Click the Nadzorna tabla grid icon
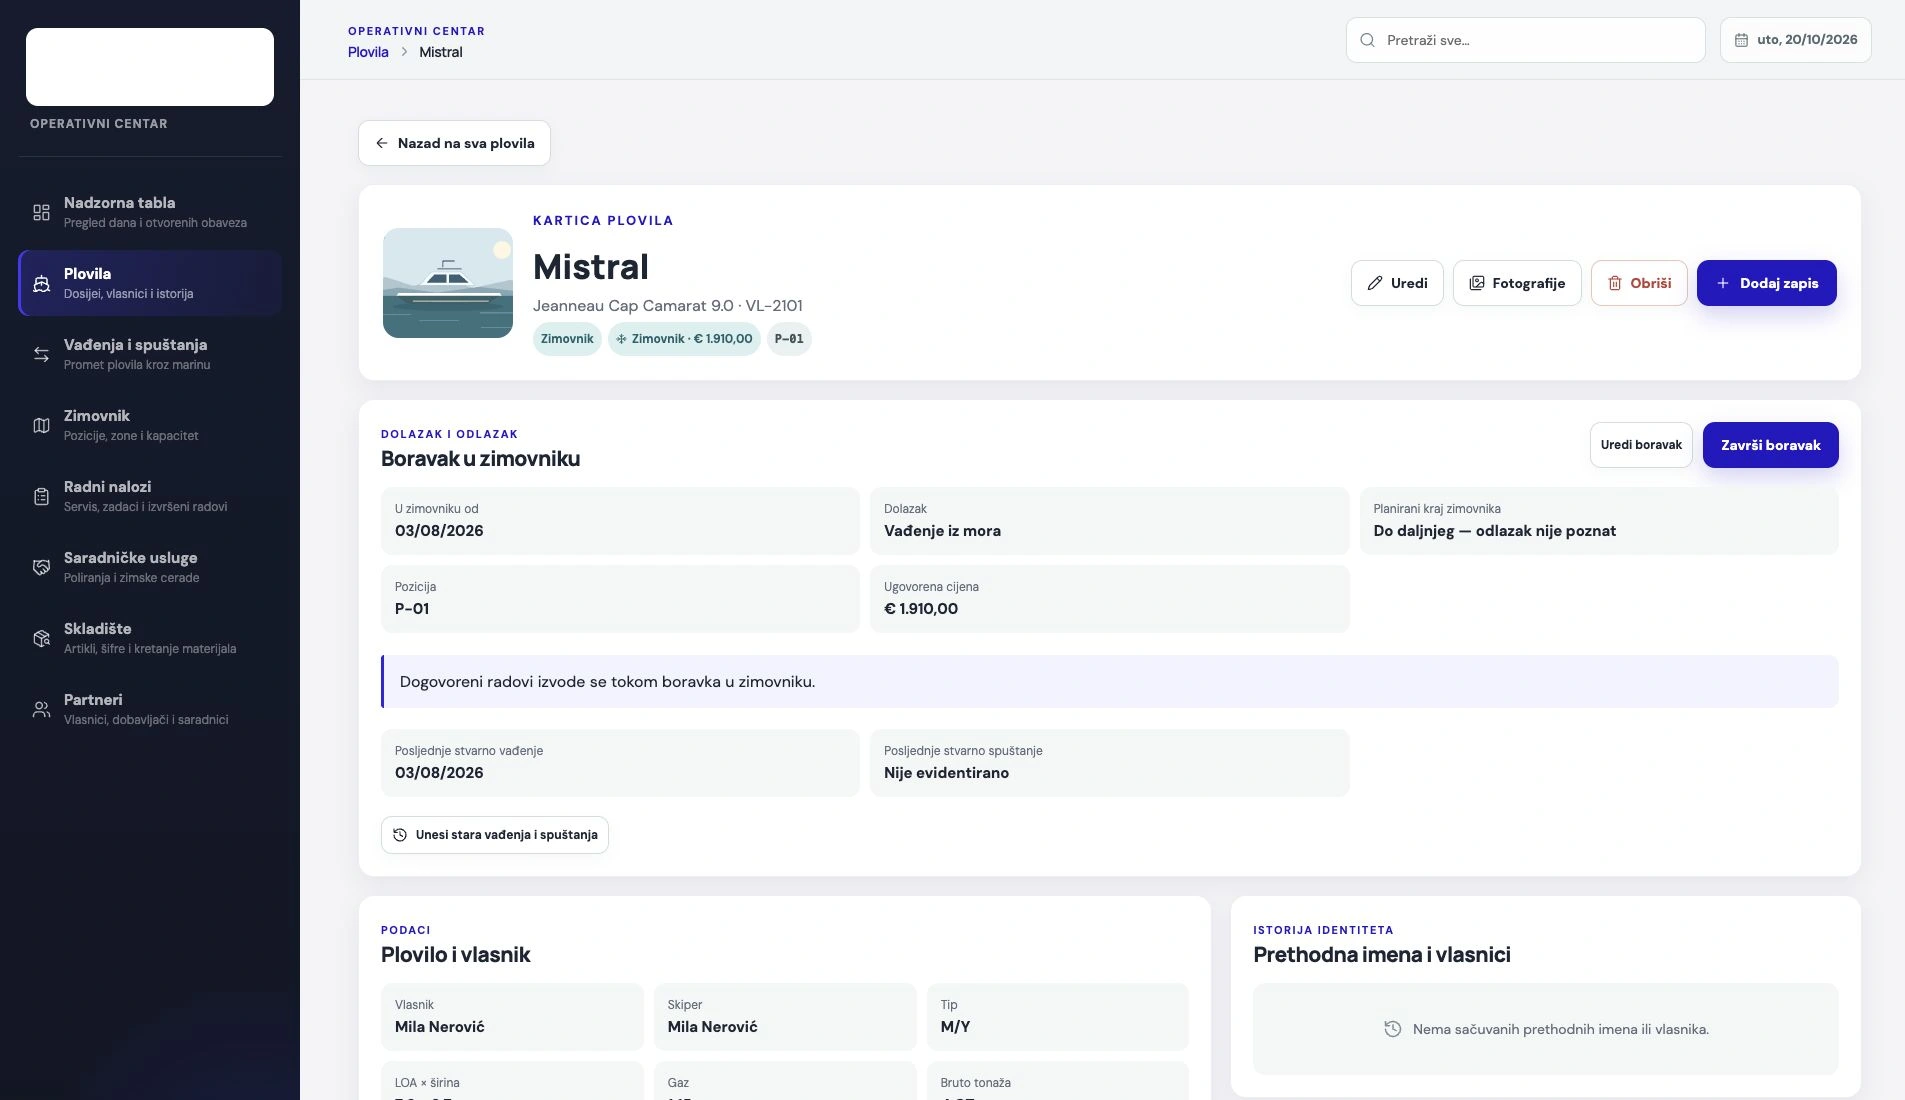The height and width of the screenshot is (1100, 1905). coord(41,212)
